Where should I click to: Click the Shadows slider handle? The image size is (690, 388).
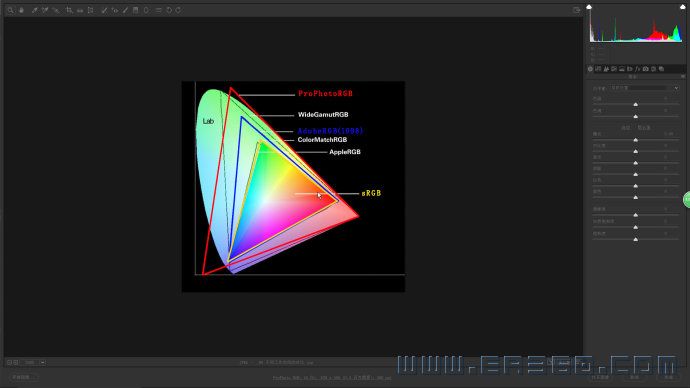tap(635, 174)
